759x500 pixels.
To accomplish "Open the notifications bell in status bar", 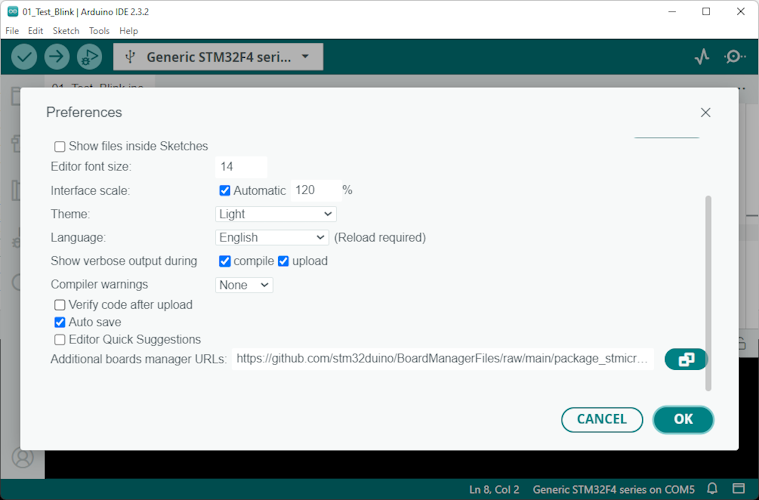I will click(712, 488).
